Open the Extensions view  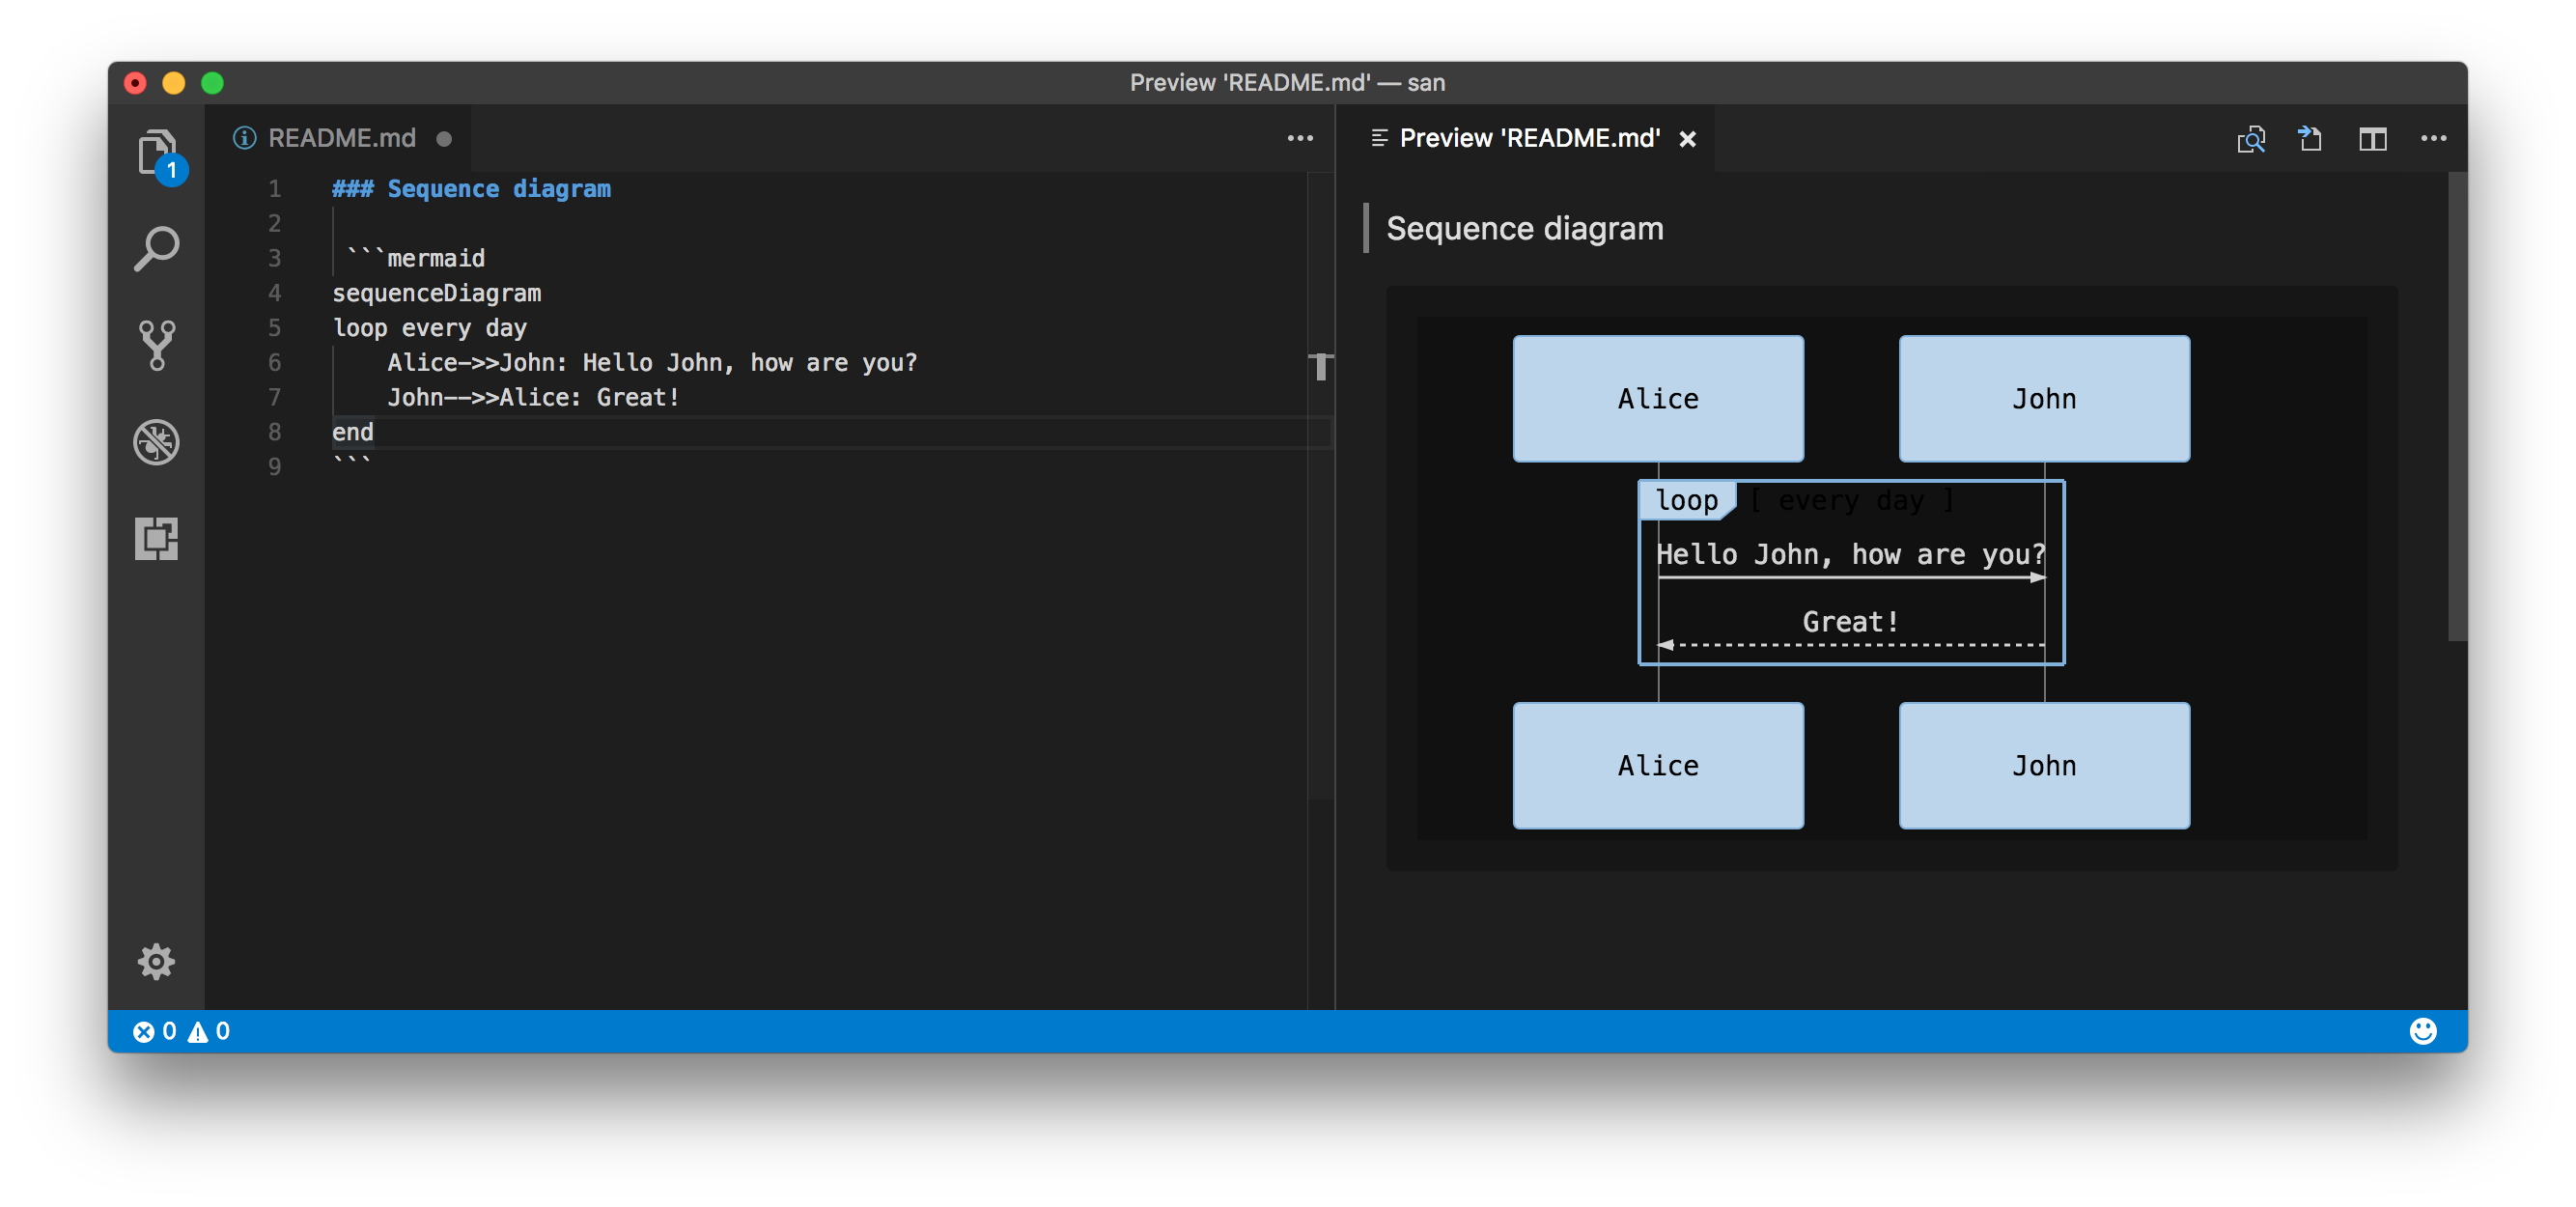coord(157,540)
